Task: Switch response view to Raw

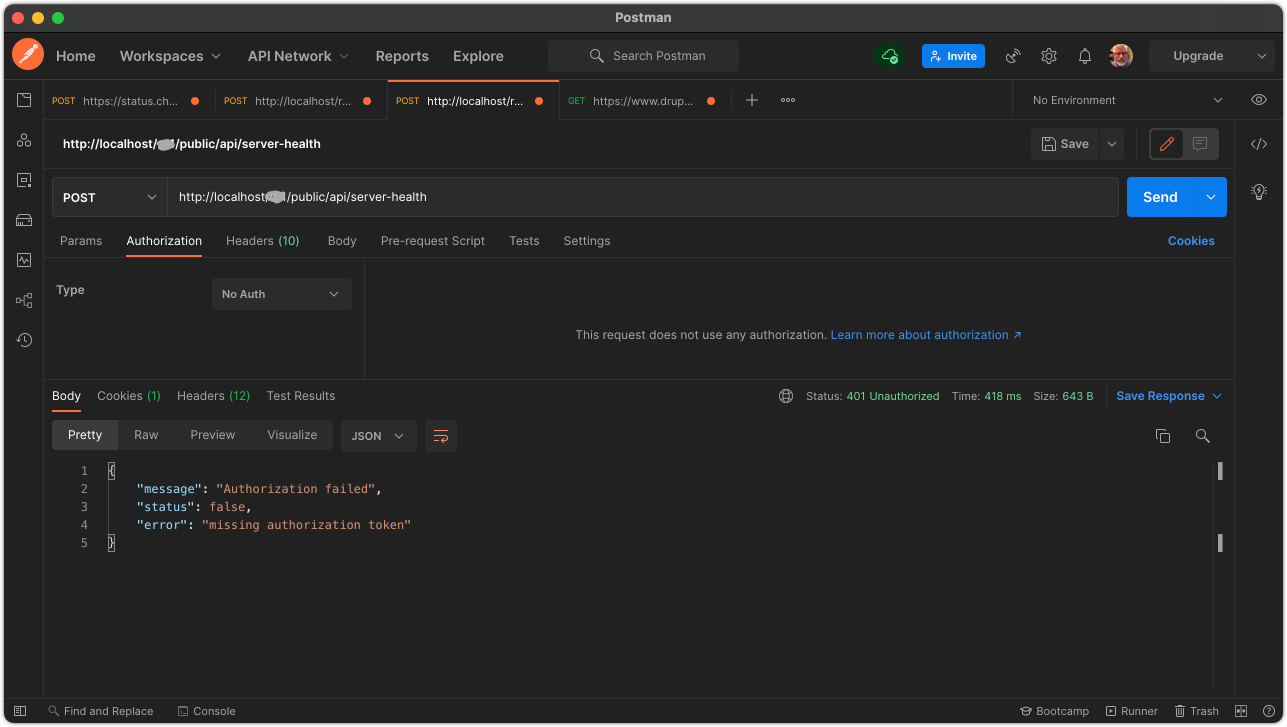Action: (x=146, y=435)
